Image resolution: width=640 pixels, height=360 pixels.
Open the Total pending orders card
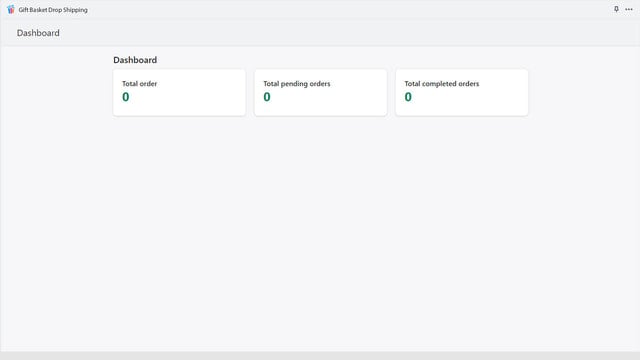pyautogui.click(x=320, y=92)
